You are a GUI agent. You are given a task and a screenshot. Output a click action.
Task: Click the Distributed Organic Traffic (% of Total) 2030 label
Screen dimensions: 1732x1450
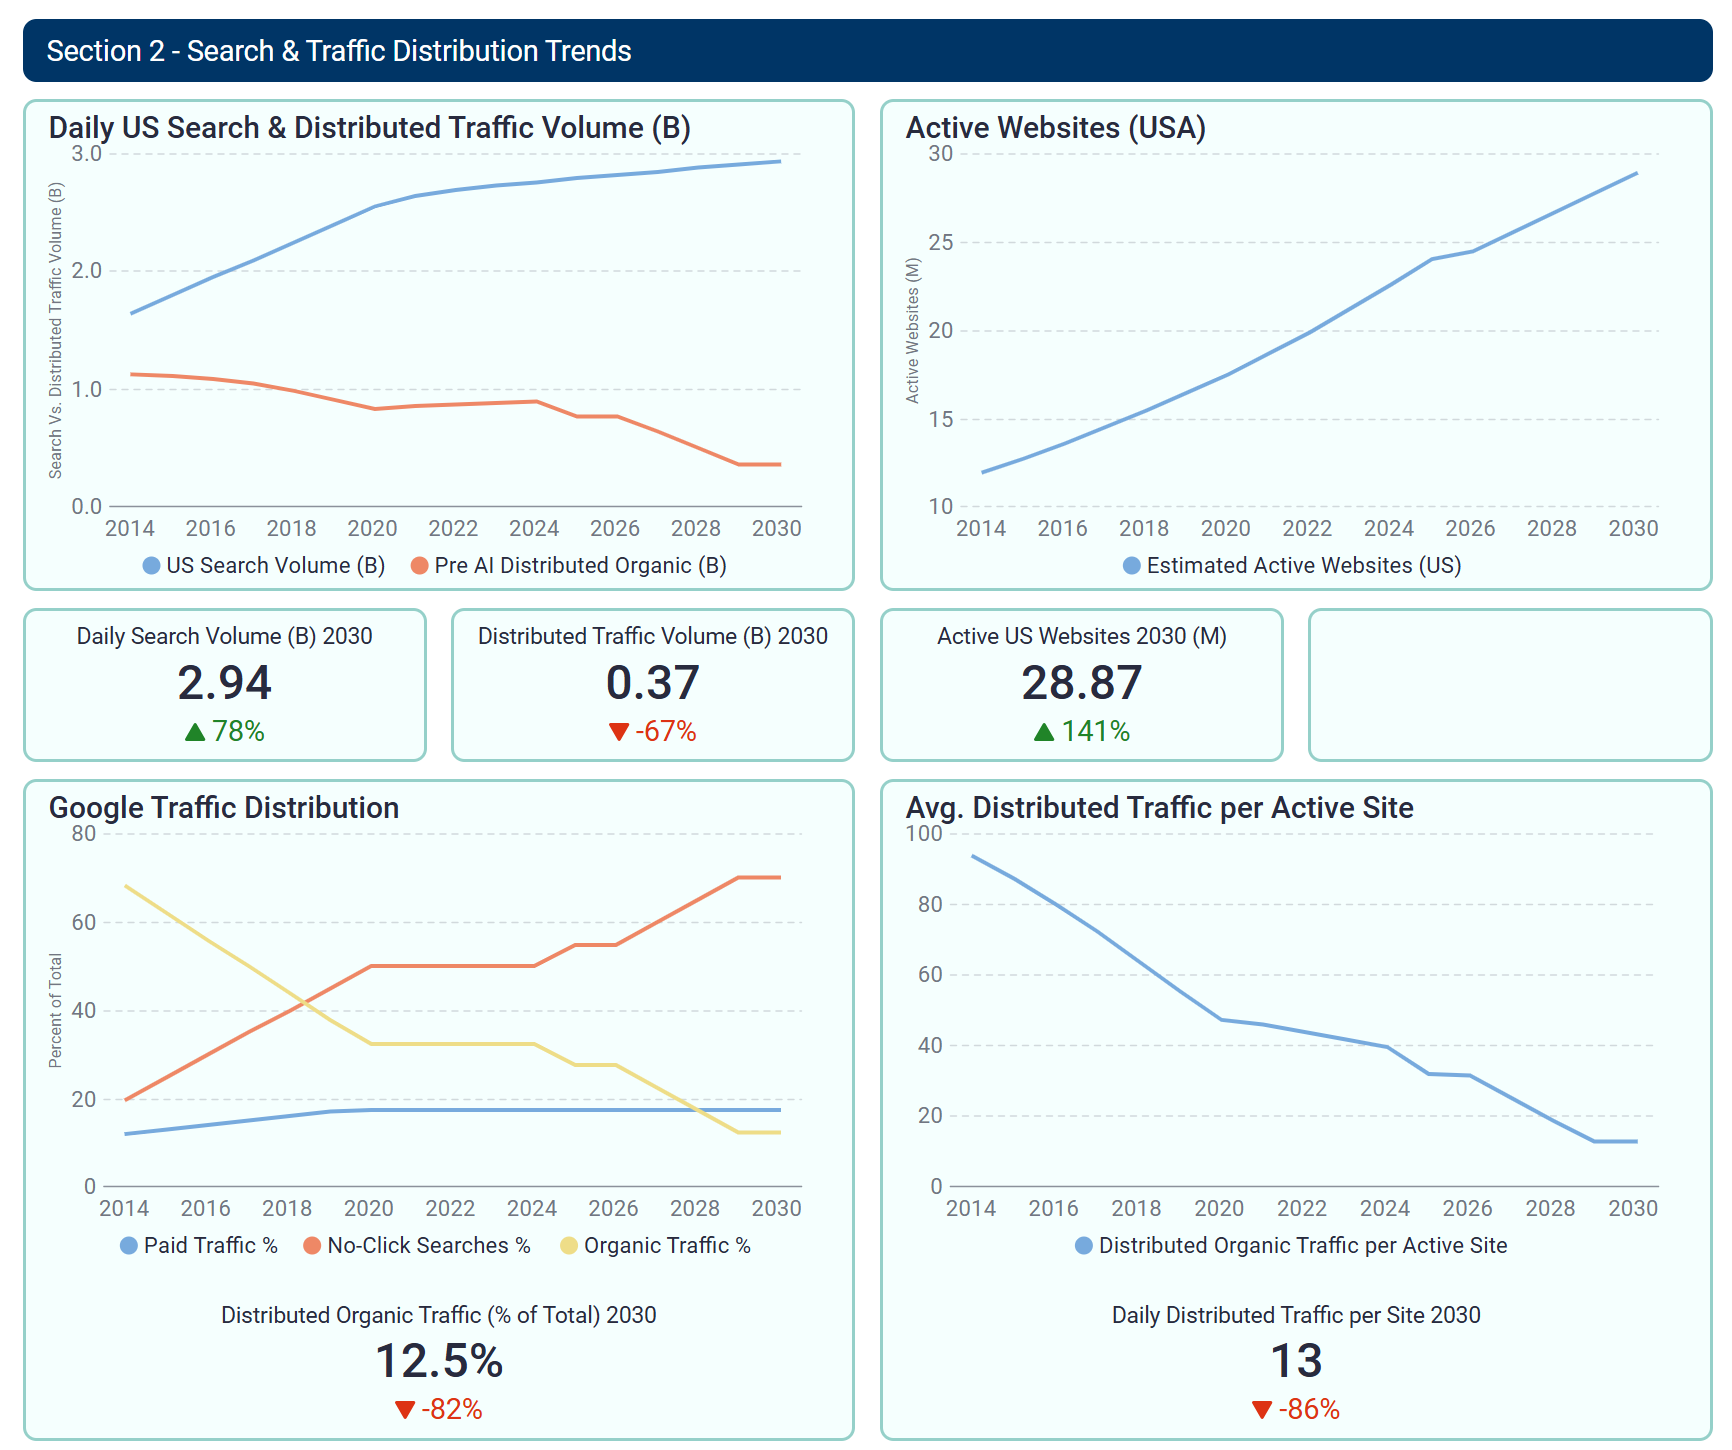pyautogui.click(x=439, y=1316)
